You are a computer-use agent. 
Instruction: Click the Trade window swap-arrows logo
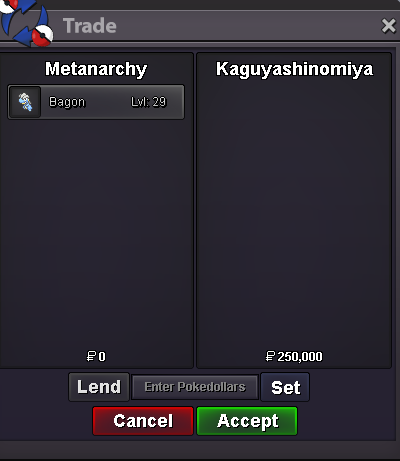coord(26,23)
